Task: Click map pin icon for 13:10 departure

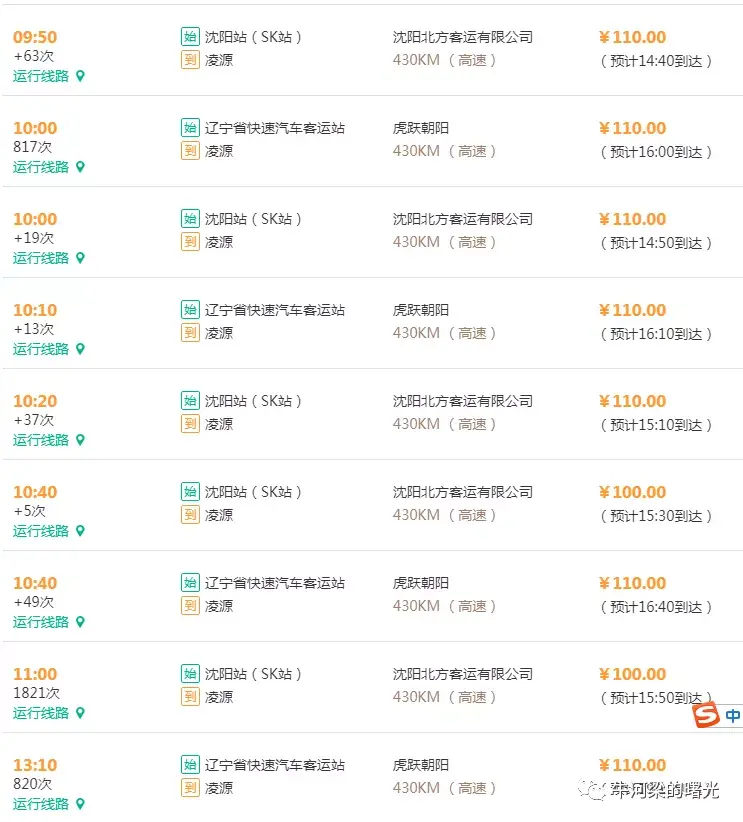Action: pyautogui.click(x=80, y=804)
